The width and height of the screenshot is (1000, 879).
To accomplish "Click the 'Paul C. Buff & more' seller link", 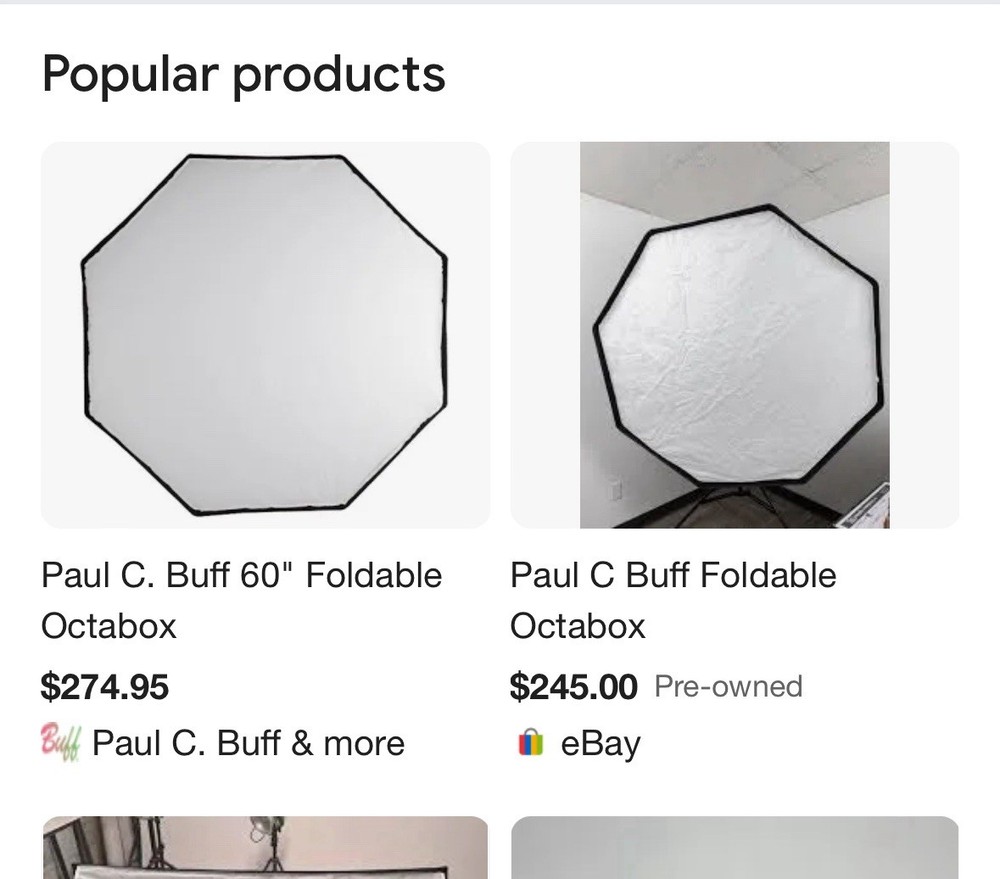I will coord(248,742).
